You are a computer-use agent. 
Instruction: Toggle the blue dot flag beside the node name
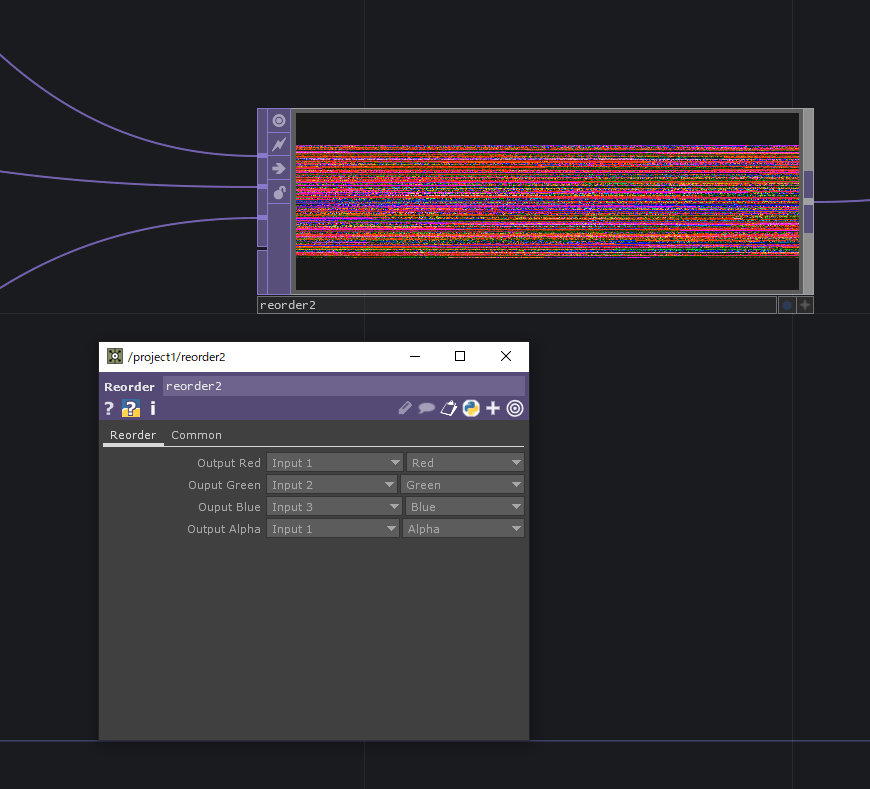pos(787,305)
